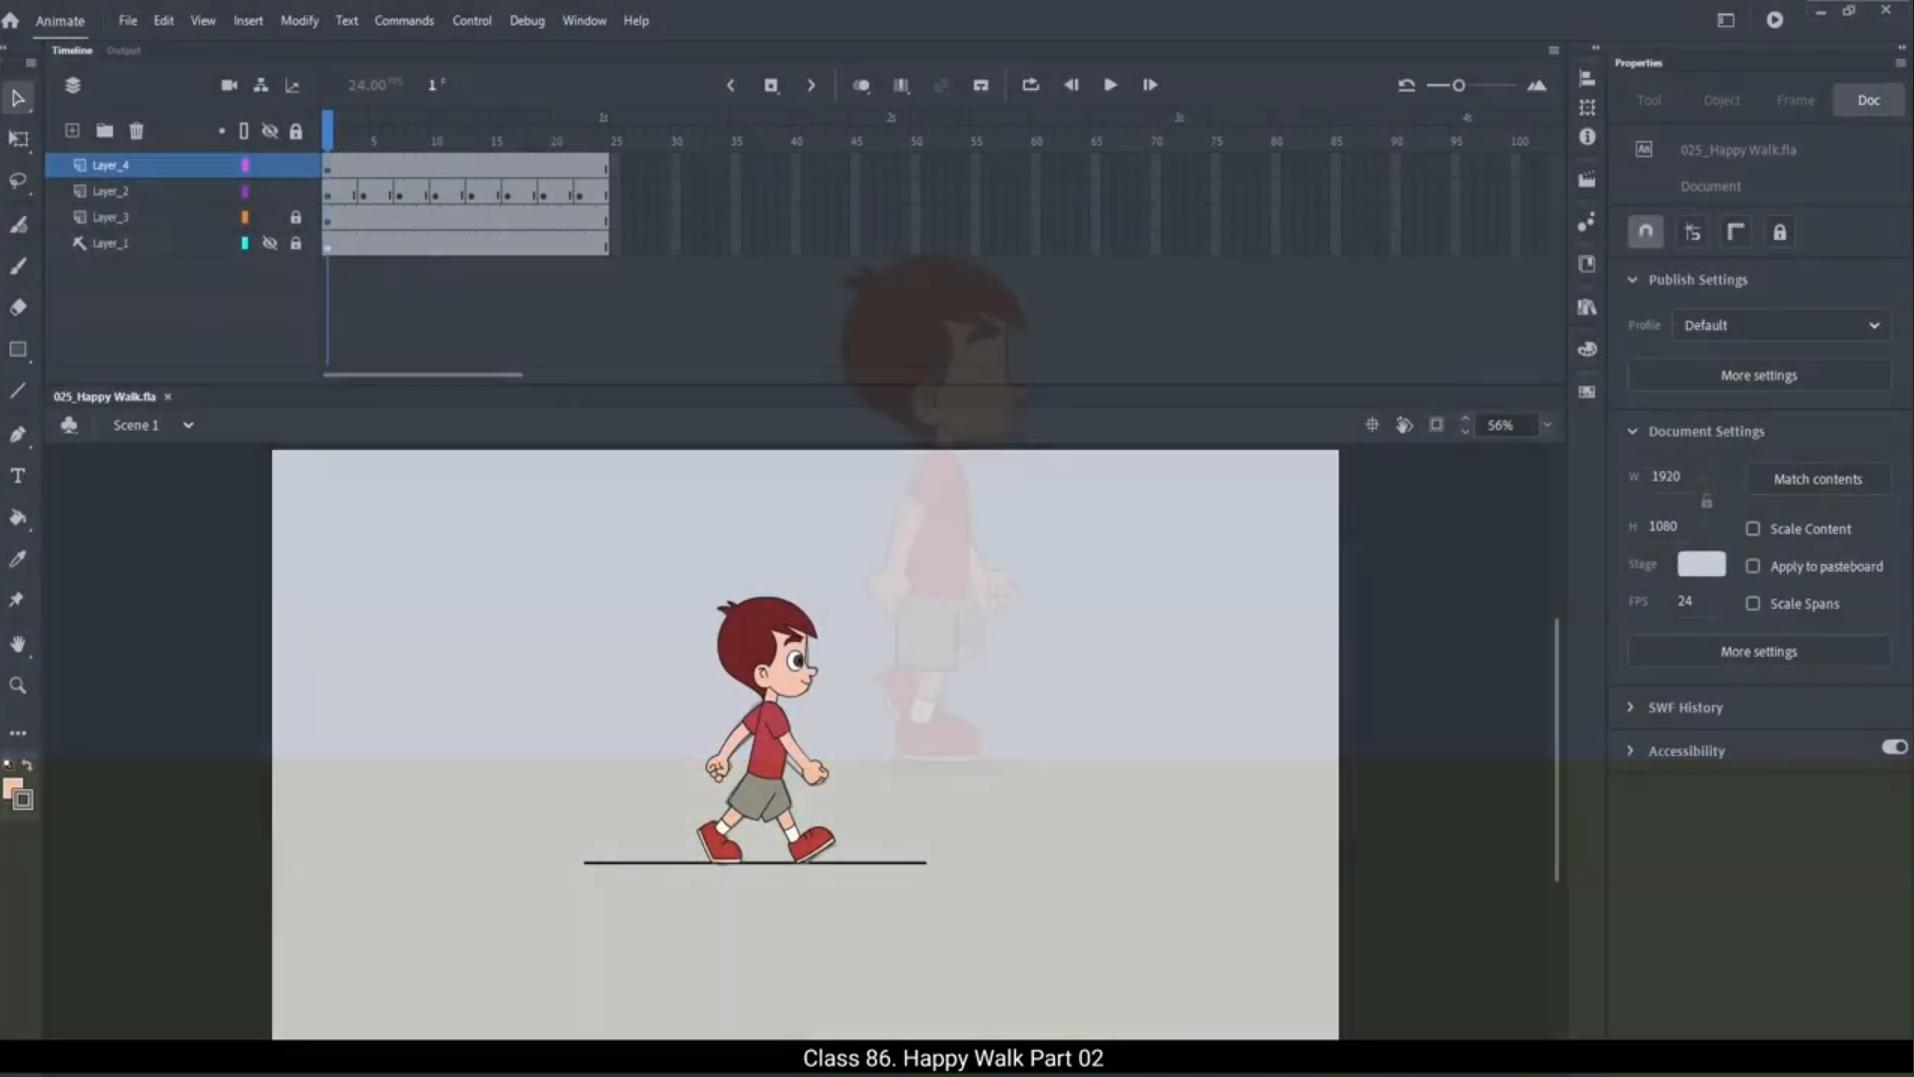Toggle visibility of Layer_1
The width and height of the screenshot is (1914, 1077).
269,243
